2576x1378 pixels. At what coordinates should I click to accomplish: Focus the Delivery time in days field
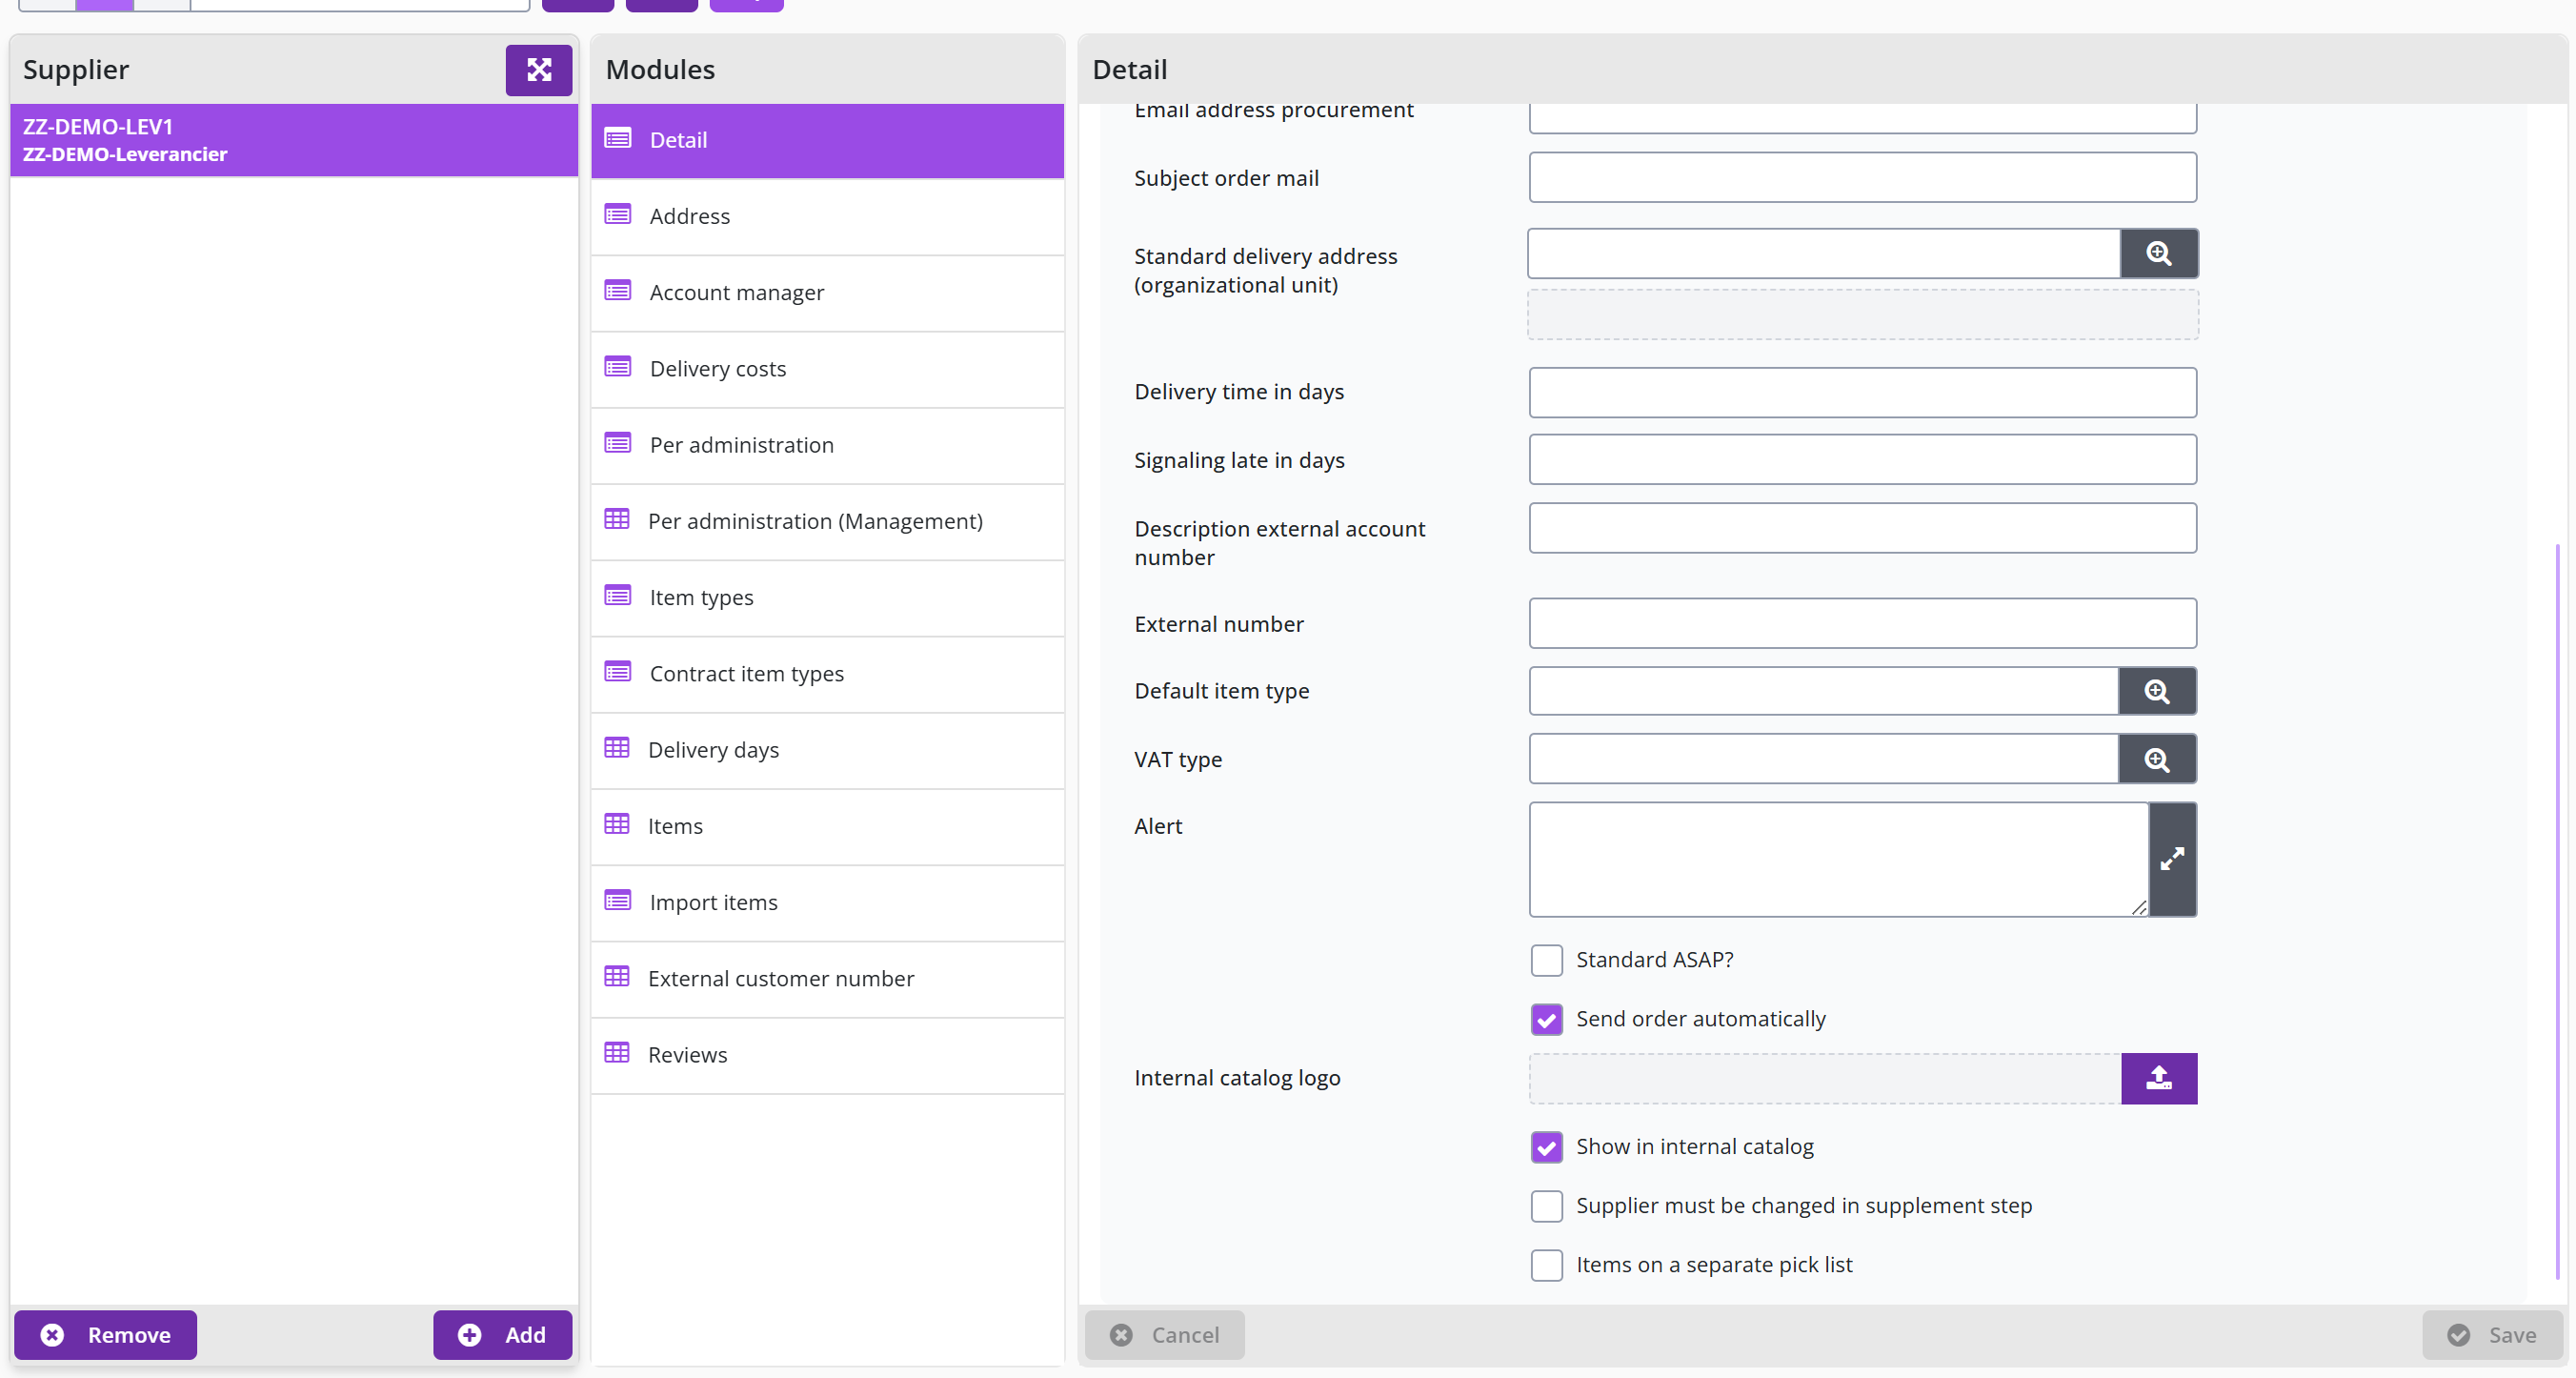(x=1862, y=392)
